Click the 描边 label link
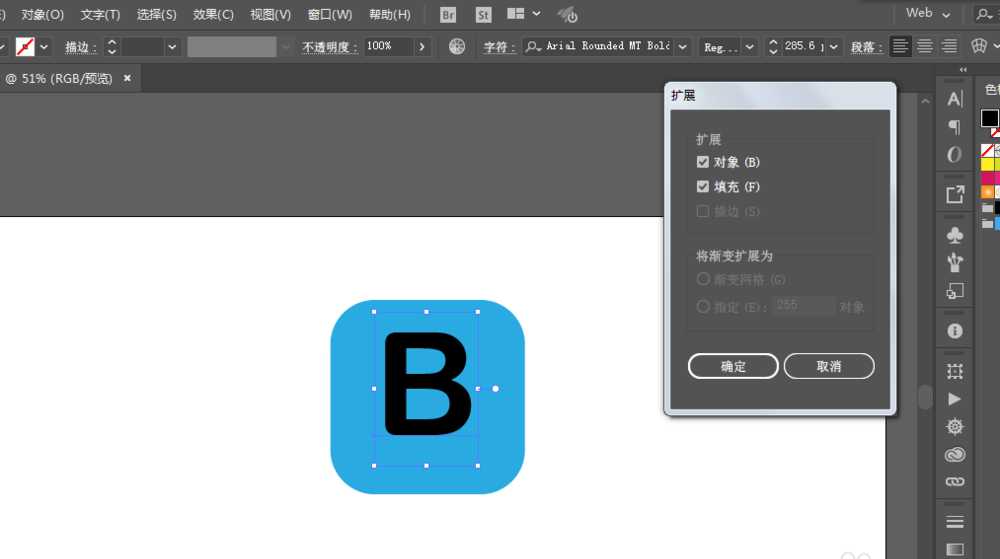Screen dimensions: 1000x559 [x=81, y=47]
